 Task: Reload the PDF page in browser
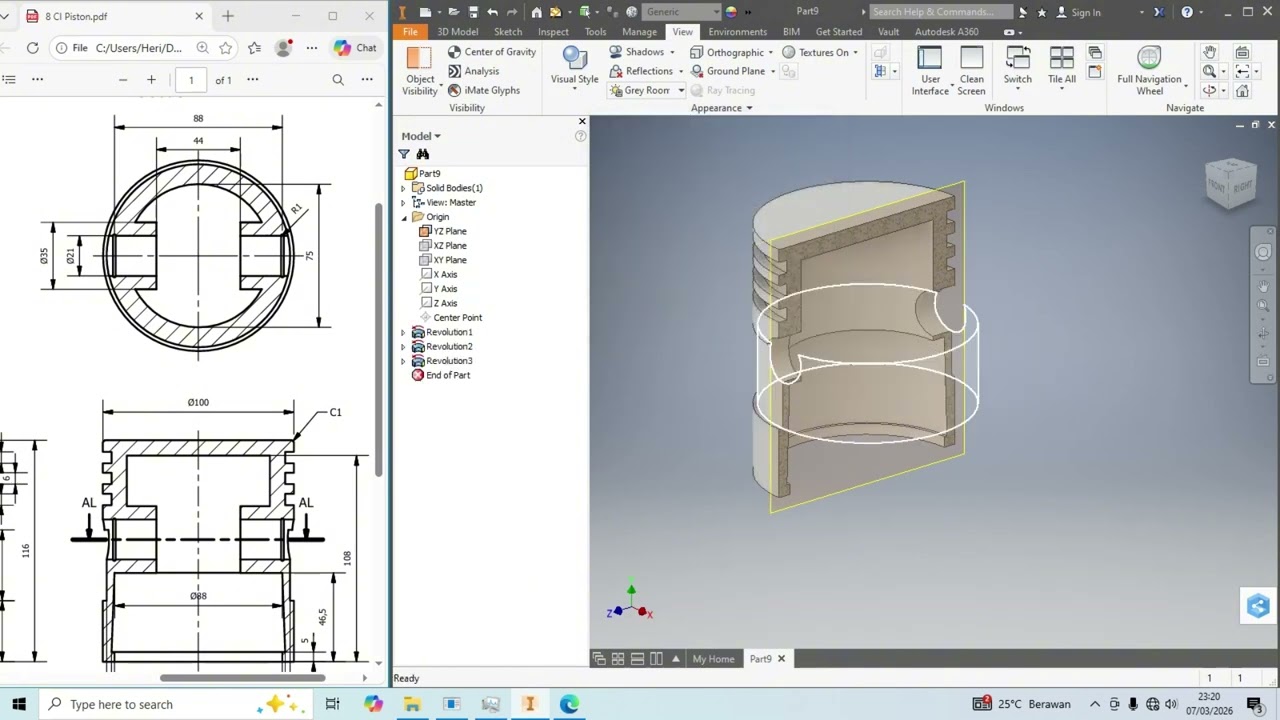pos(32,48)
